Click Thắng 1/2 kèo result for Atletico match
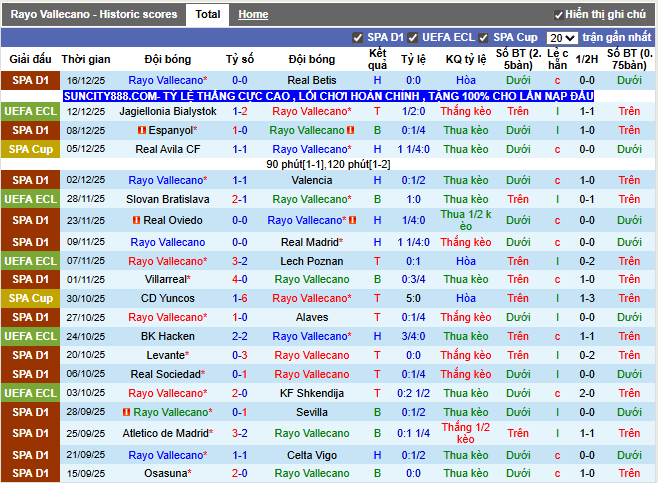Viewport: 658px width, 483px height. pos(466,433)
